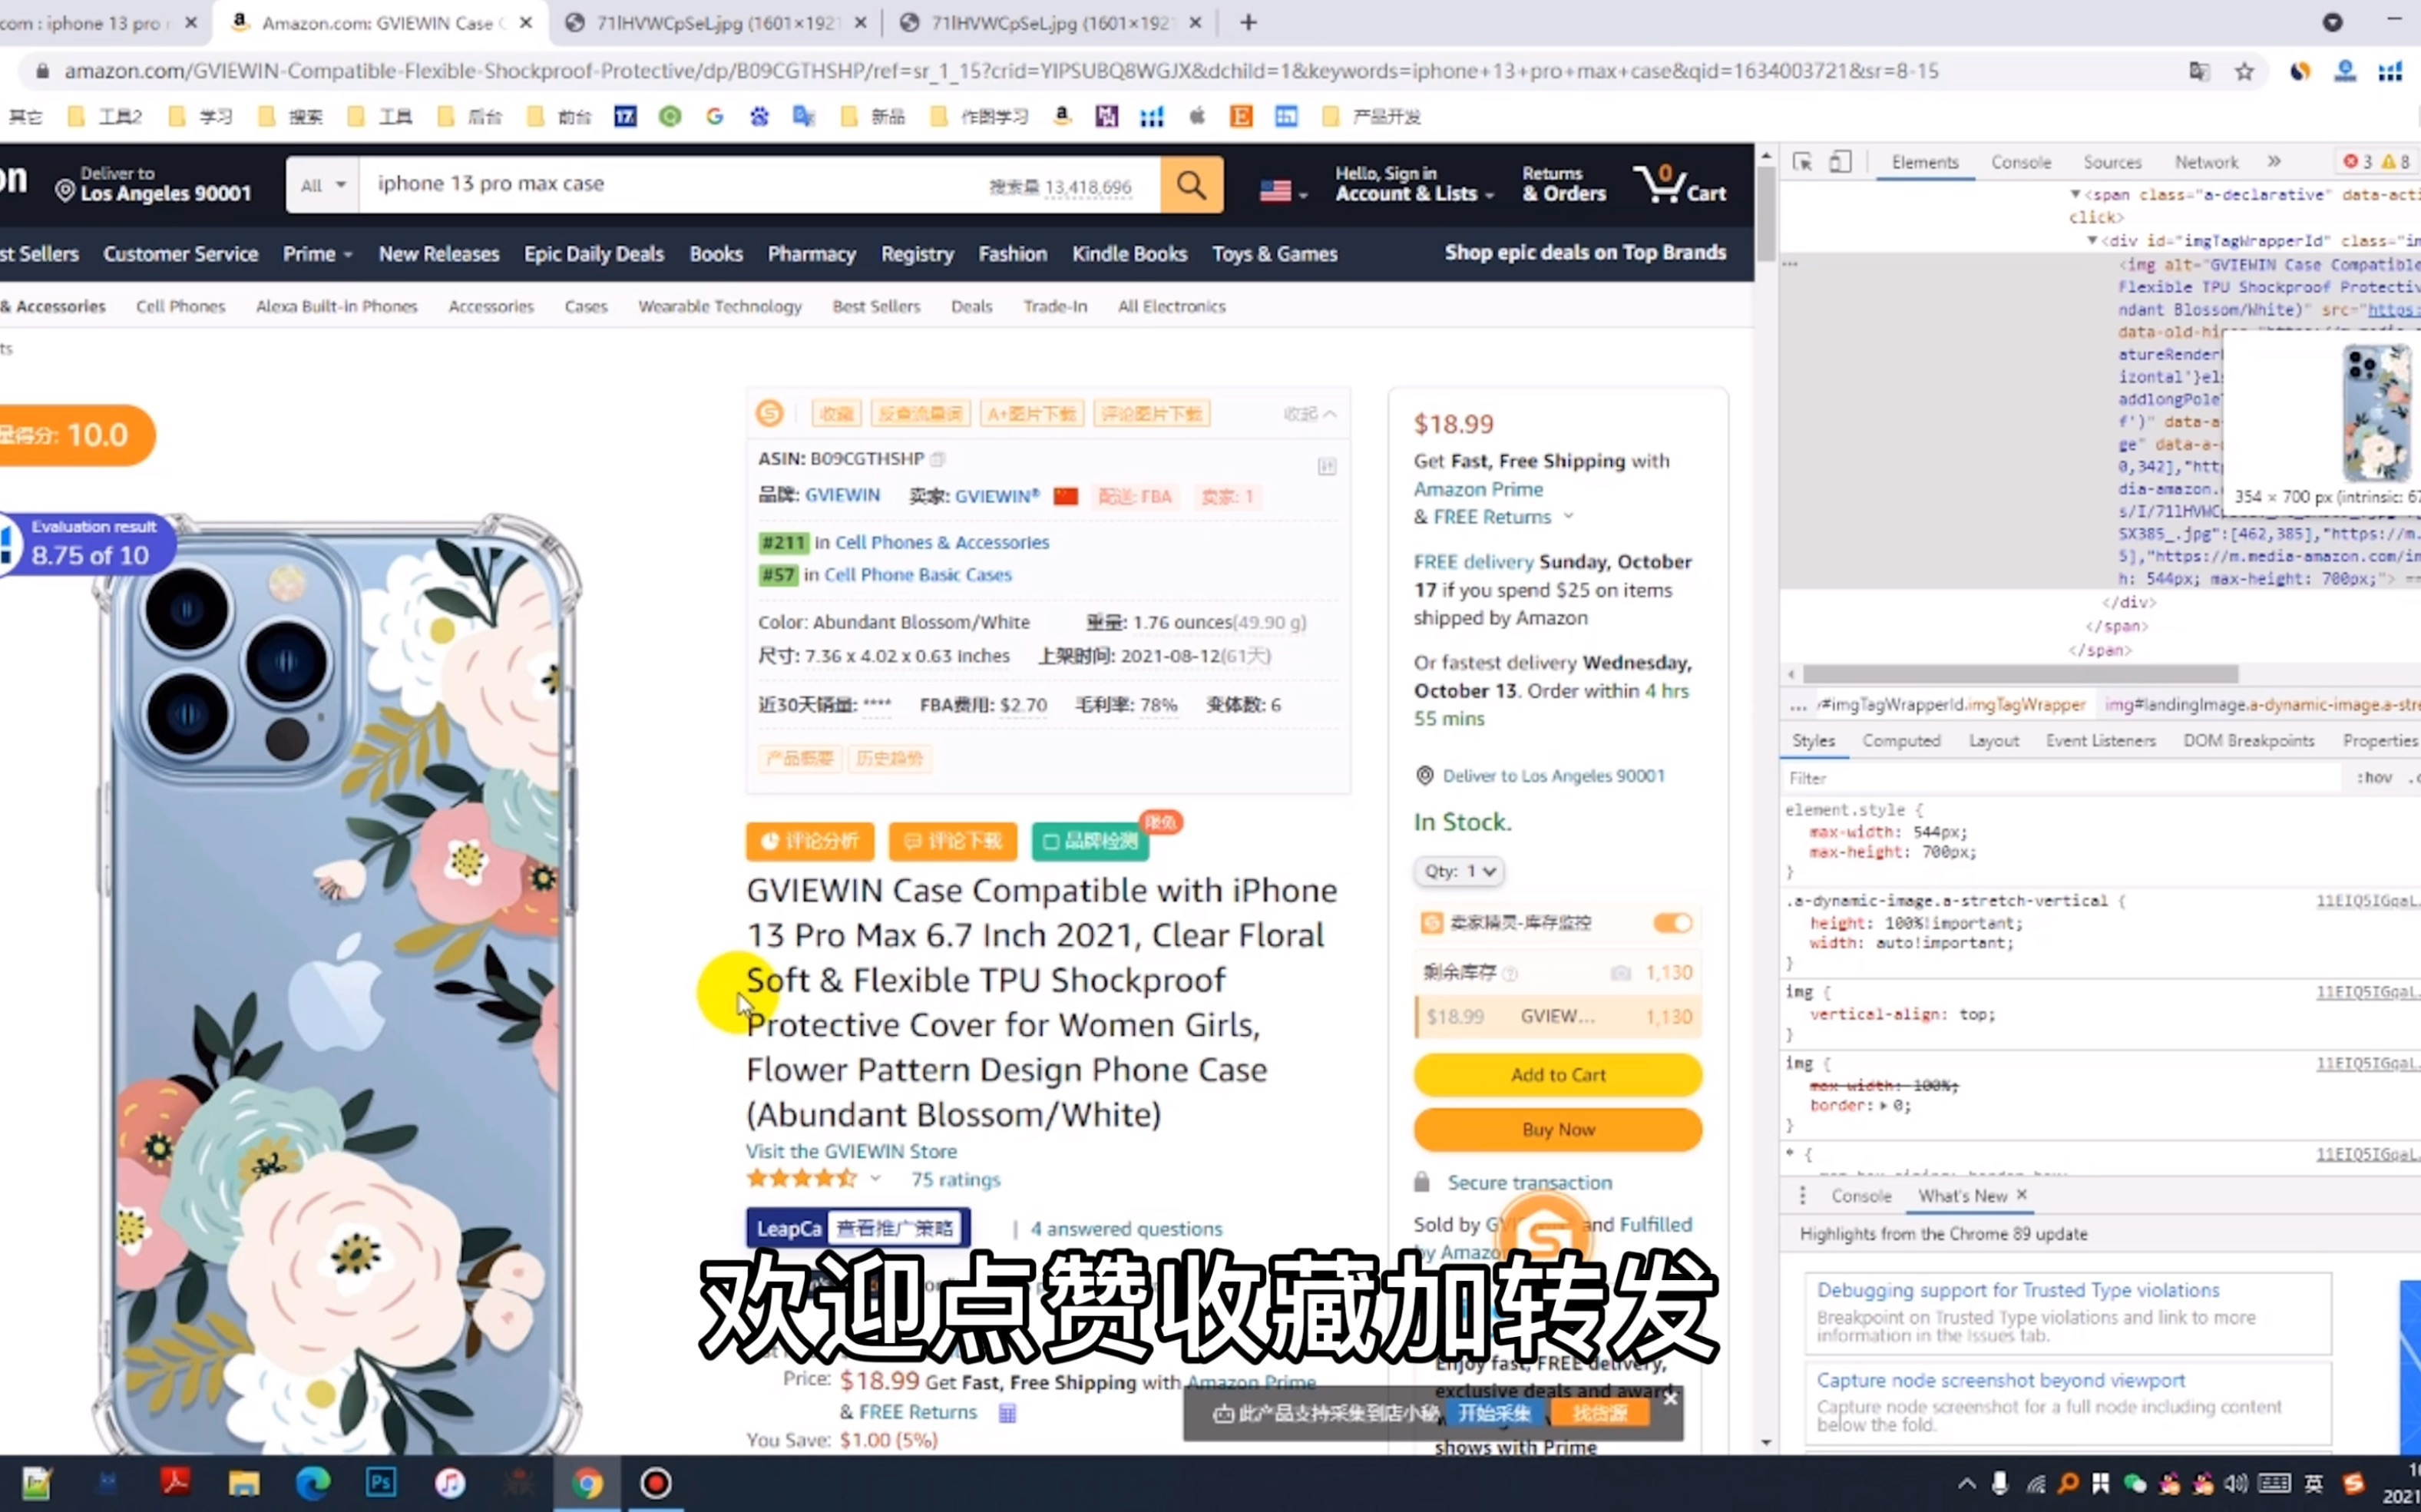Image resolution: width=2421 pixels, height=1512 pixels.
Task: Click the location pin beside Deliver to Los Angeles
Action: (x=65, y=190)
